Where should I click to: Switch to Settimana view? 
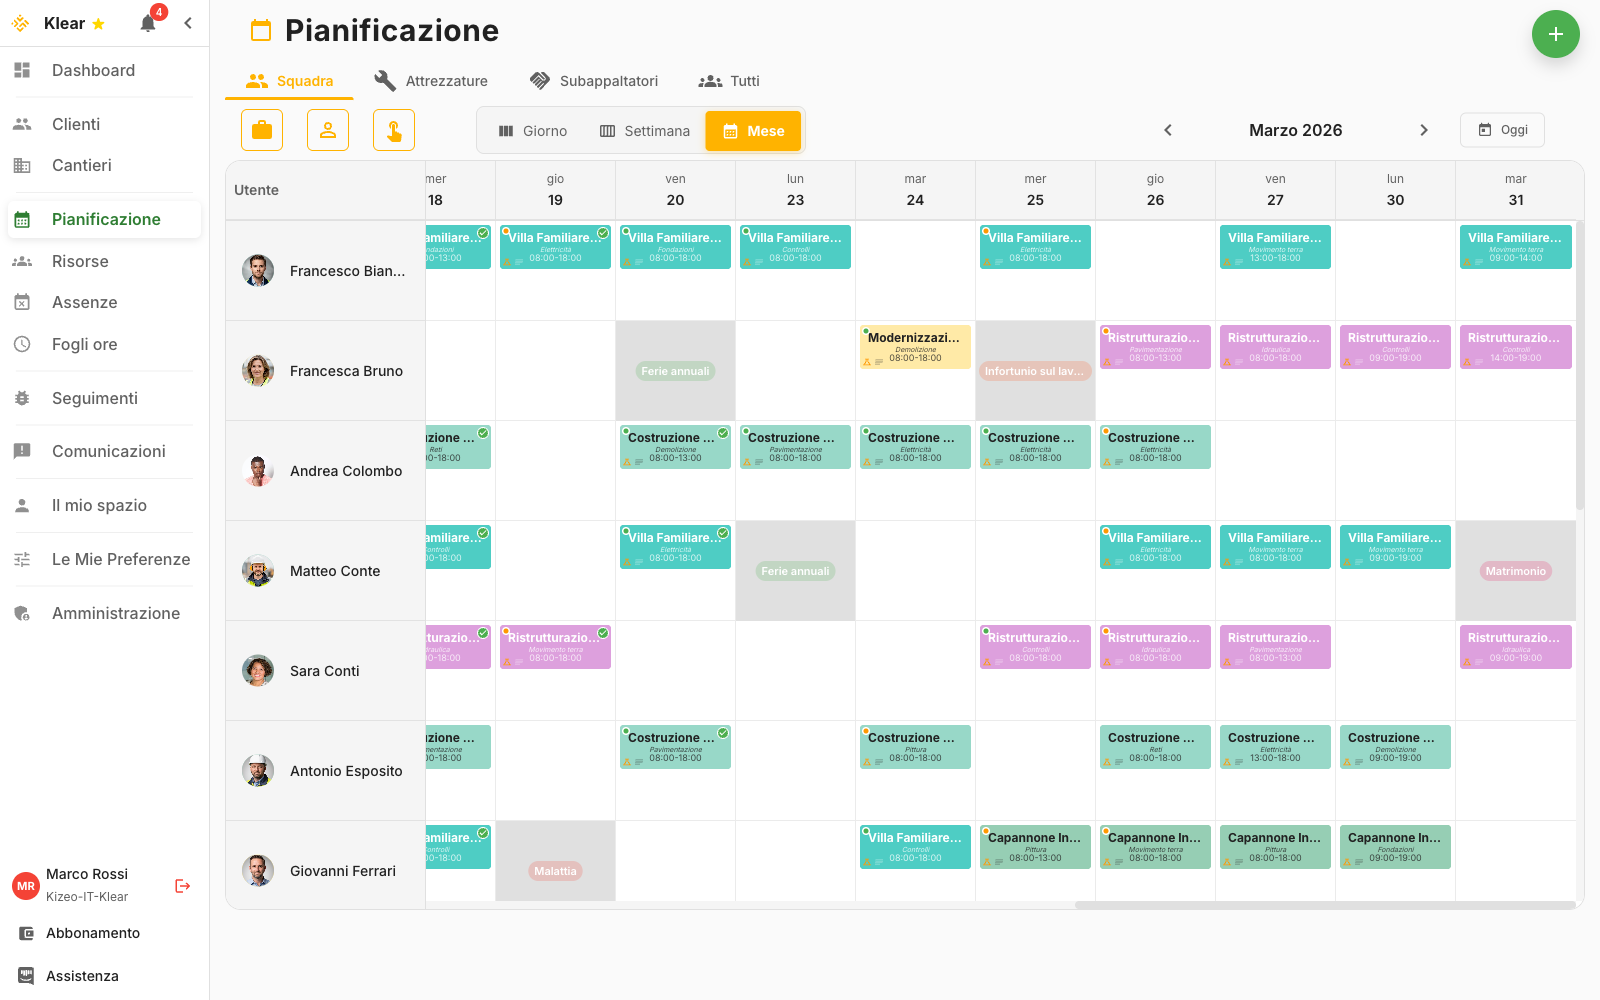(645, 131)
